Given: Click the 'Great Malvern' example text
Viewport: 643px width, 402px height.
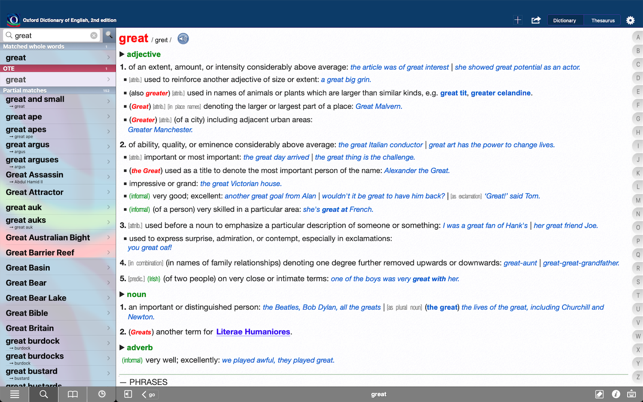Looking at the screenshot, I should coord(378,107).
